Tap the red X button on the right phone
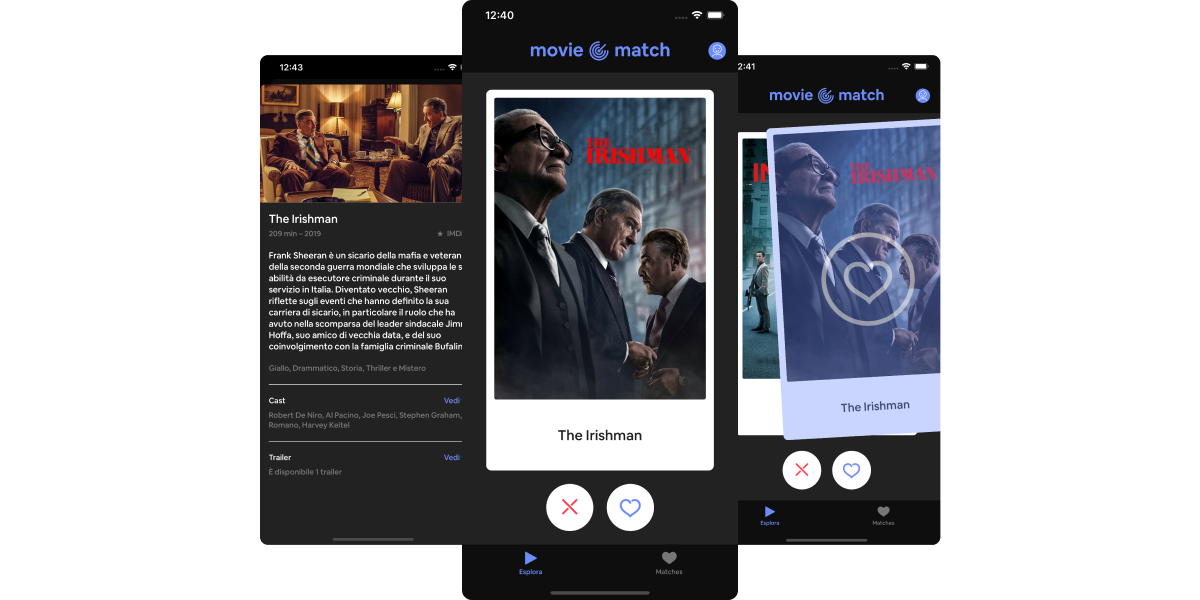 [x=801, y=469]
